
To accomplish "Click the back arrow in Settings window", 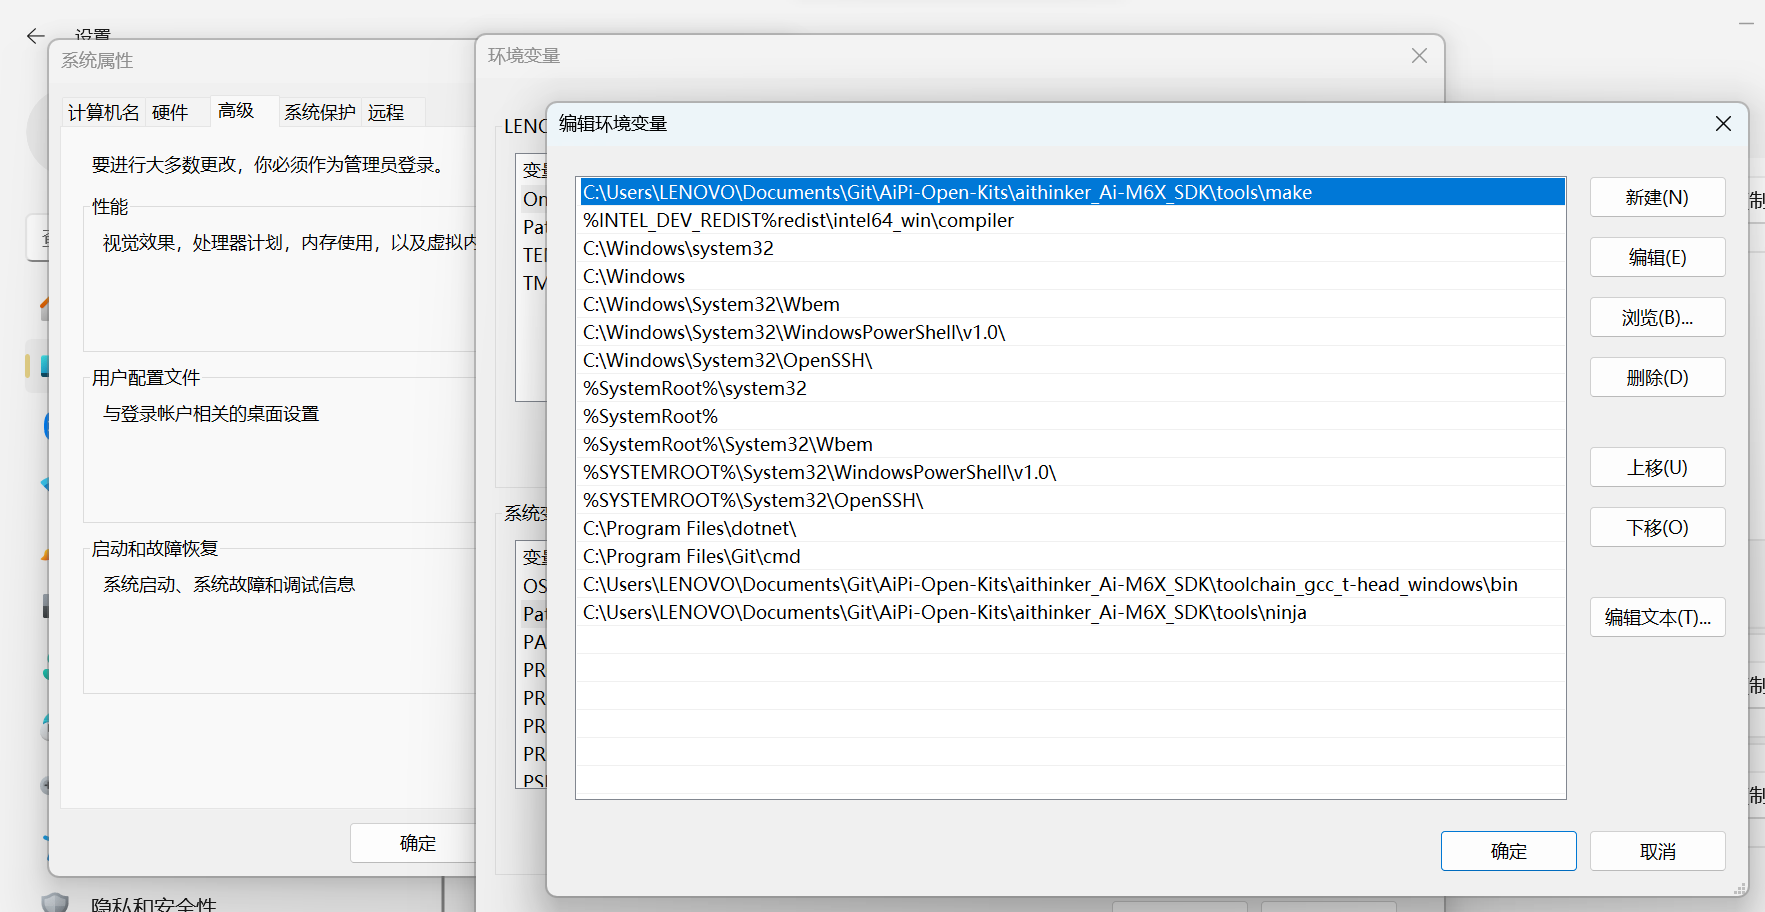I will 36,36.
